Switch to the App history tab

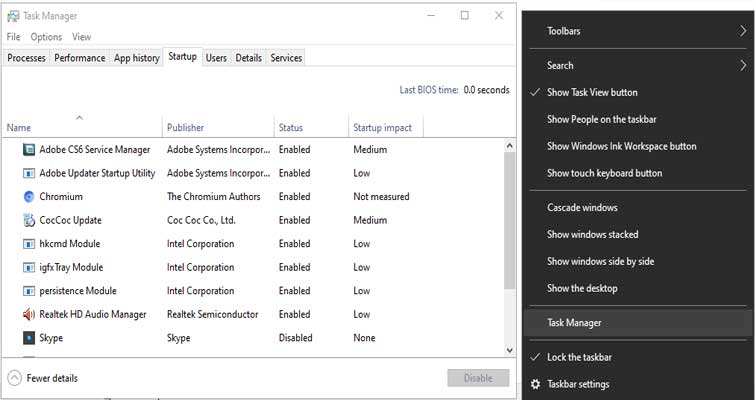pos(137,58)
